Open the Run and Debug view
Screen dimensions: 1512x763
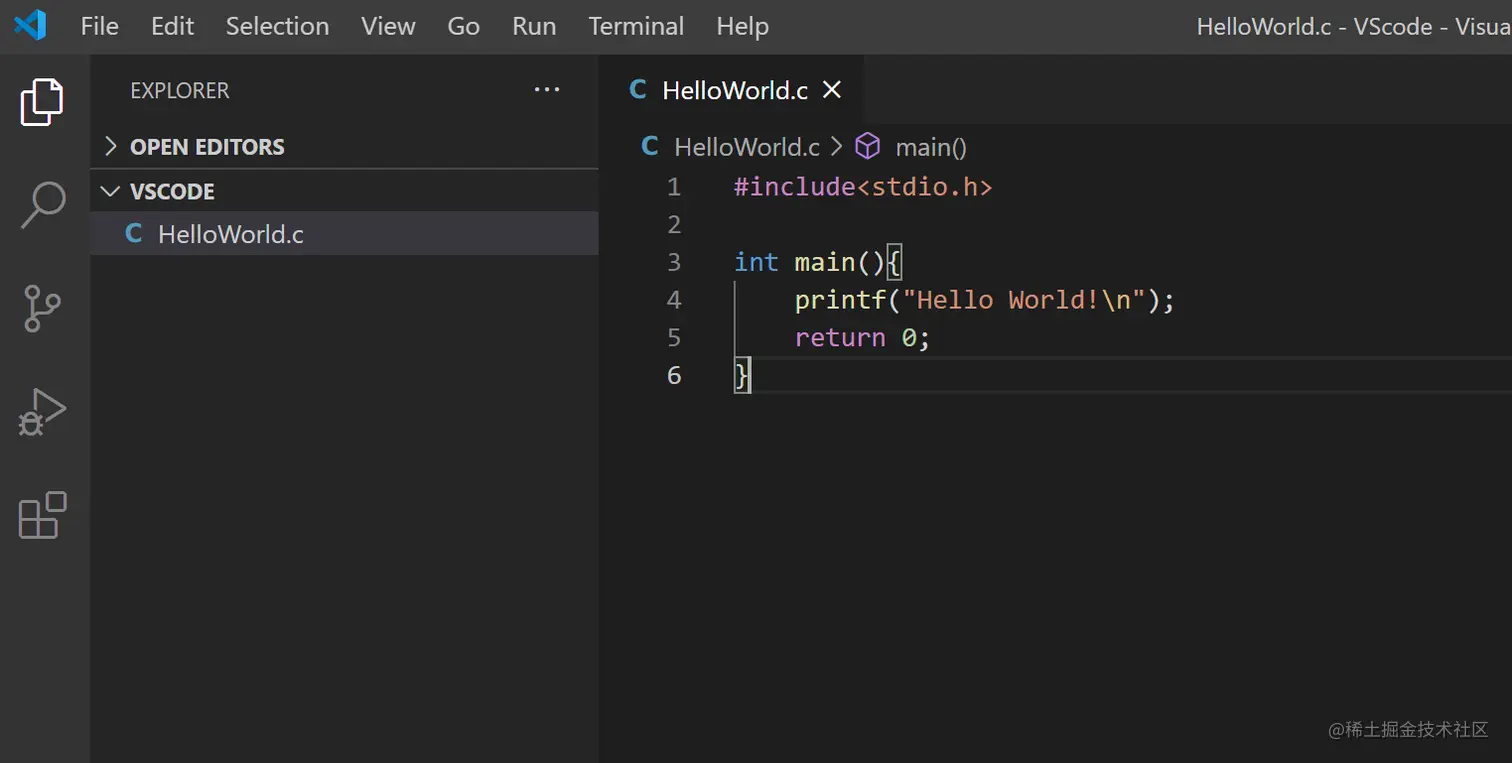pos(42,411)
